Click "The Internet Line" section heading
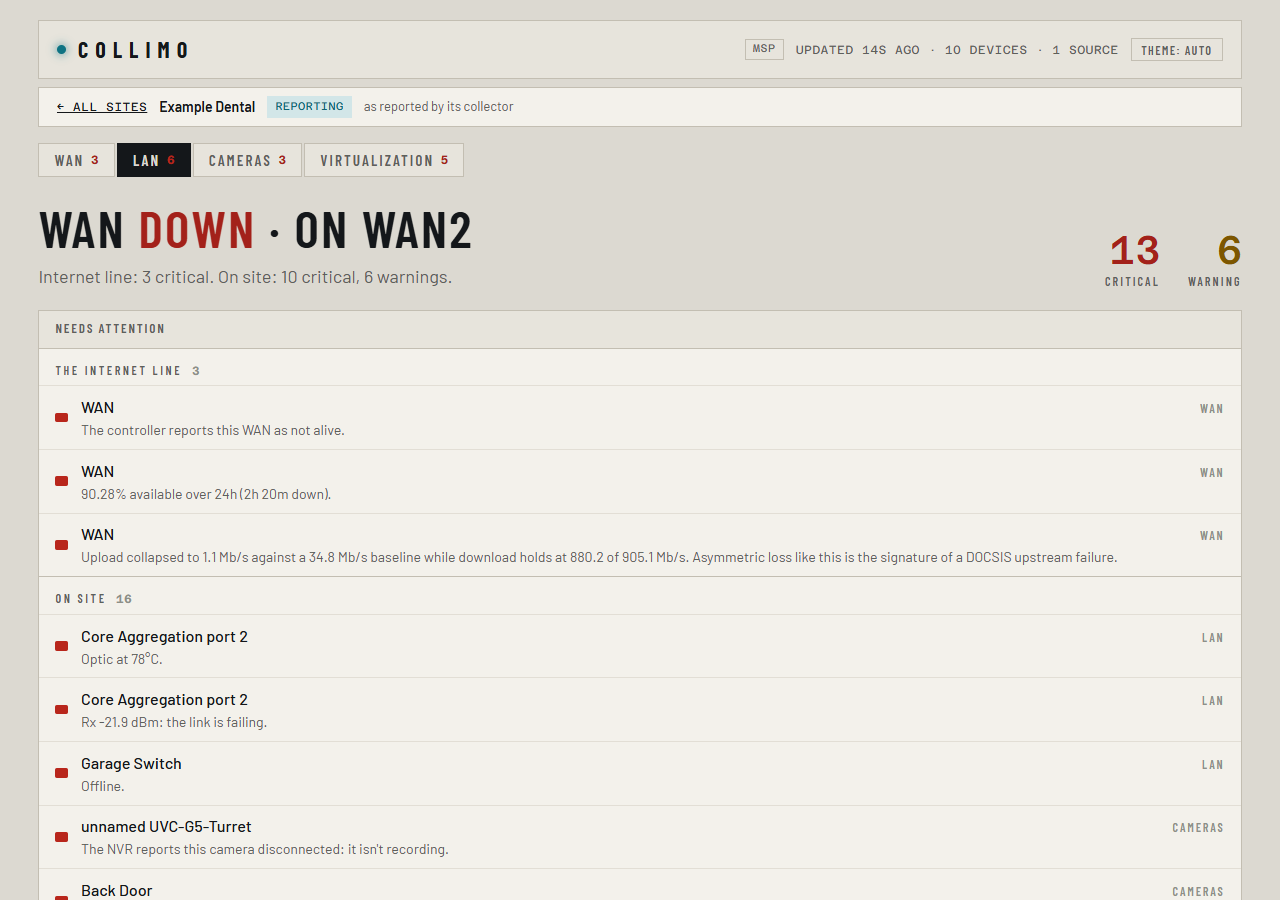The height and width of the screenshot is (900, 1280). [118, 371]
